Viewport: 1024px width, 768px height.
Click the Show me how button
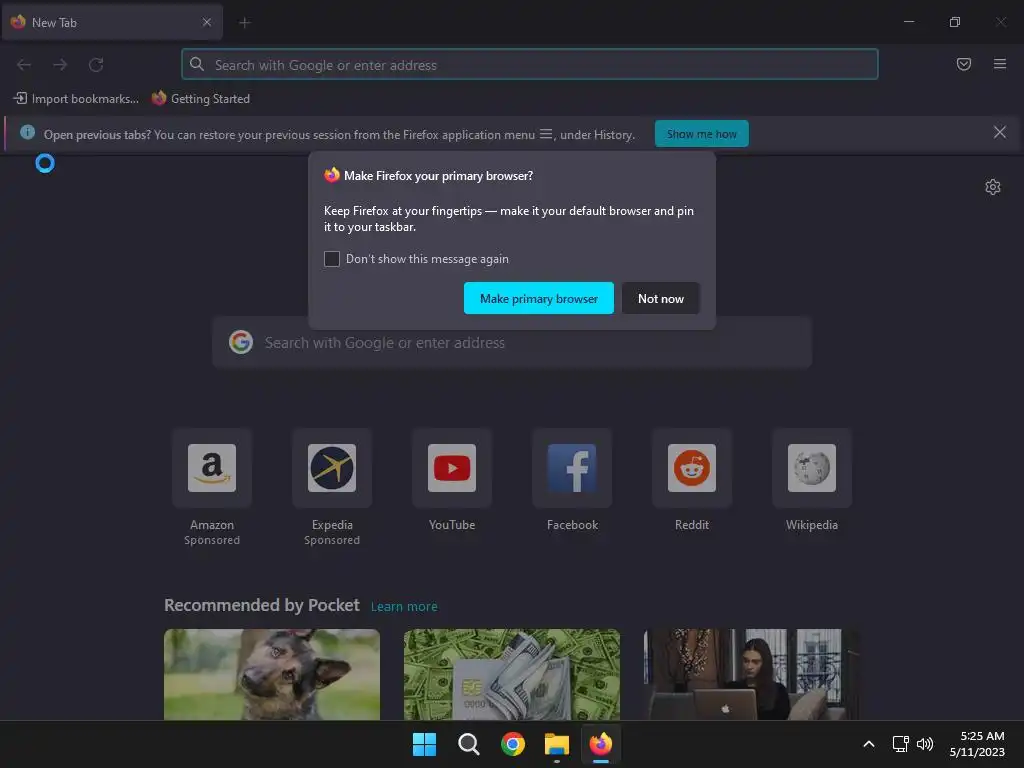pyautogui.click(x=701, y=134)
